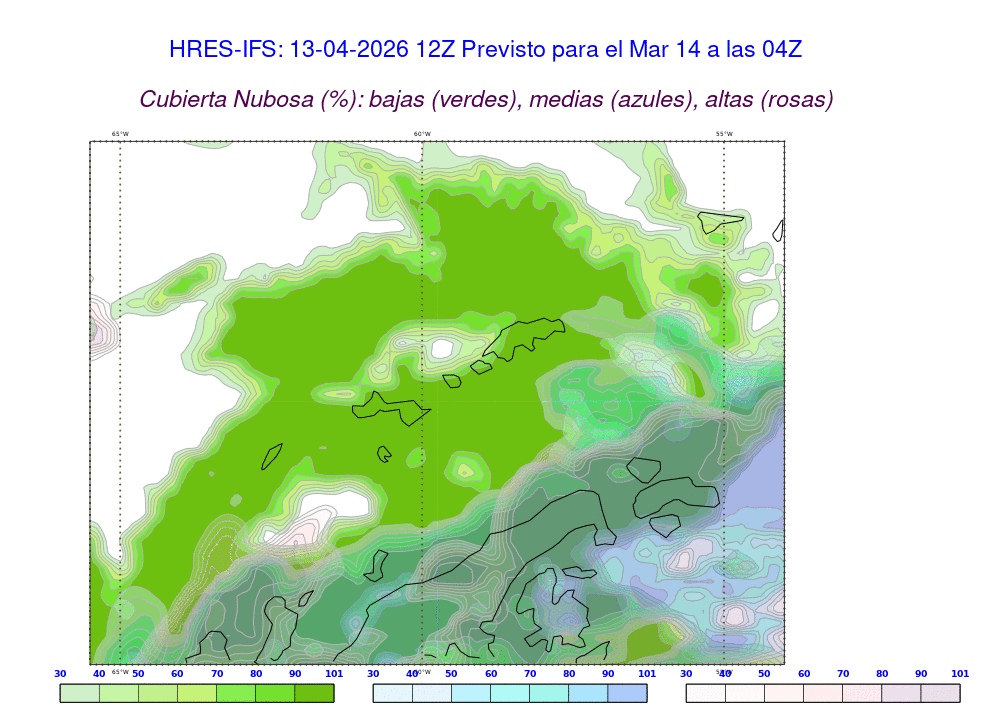Click the 65°W longitude label at top
Screen dimensions: 1000x707
click(x=120, y=134)
